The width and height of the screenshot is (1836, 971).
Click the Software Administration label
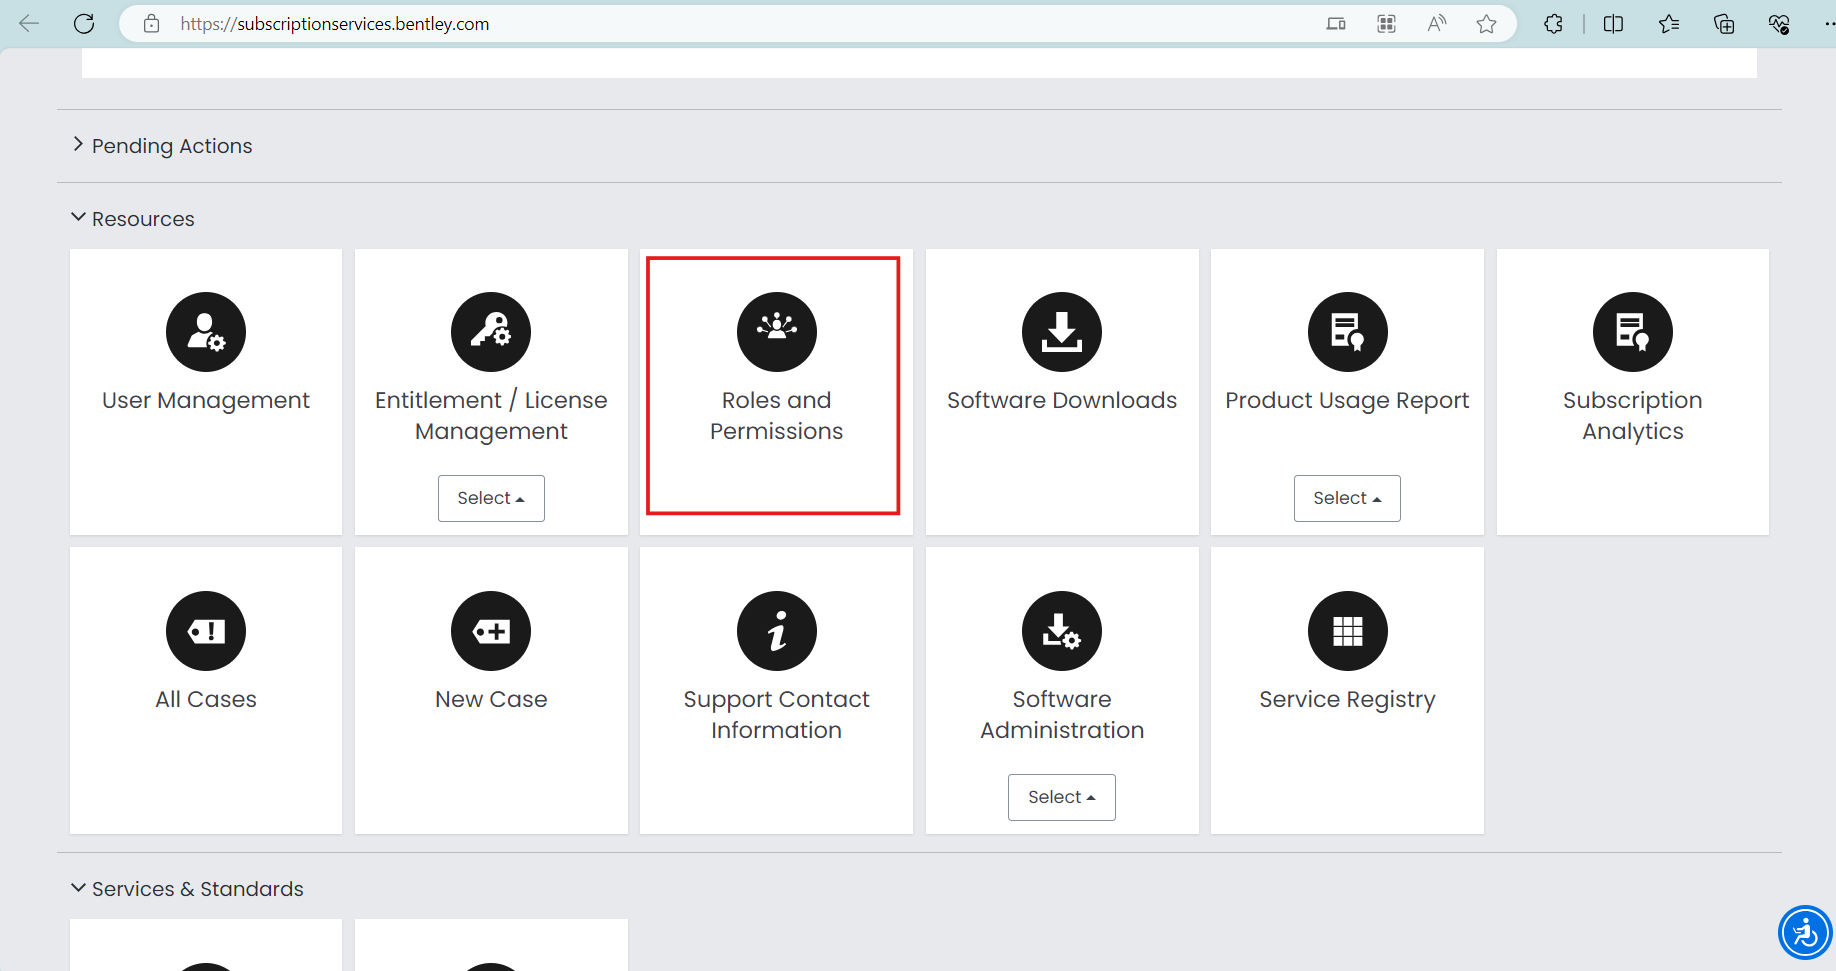point(1062,715)
